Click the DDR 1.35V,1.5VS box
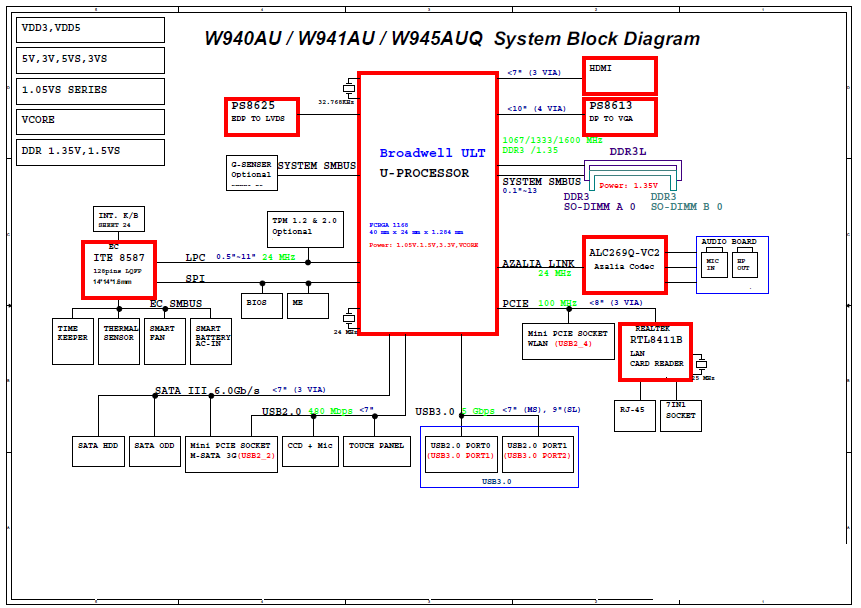Screen dimensions: 861x608 pos(91,152)
